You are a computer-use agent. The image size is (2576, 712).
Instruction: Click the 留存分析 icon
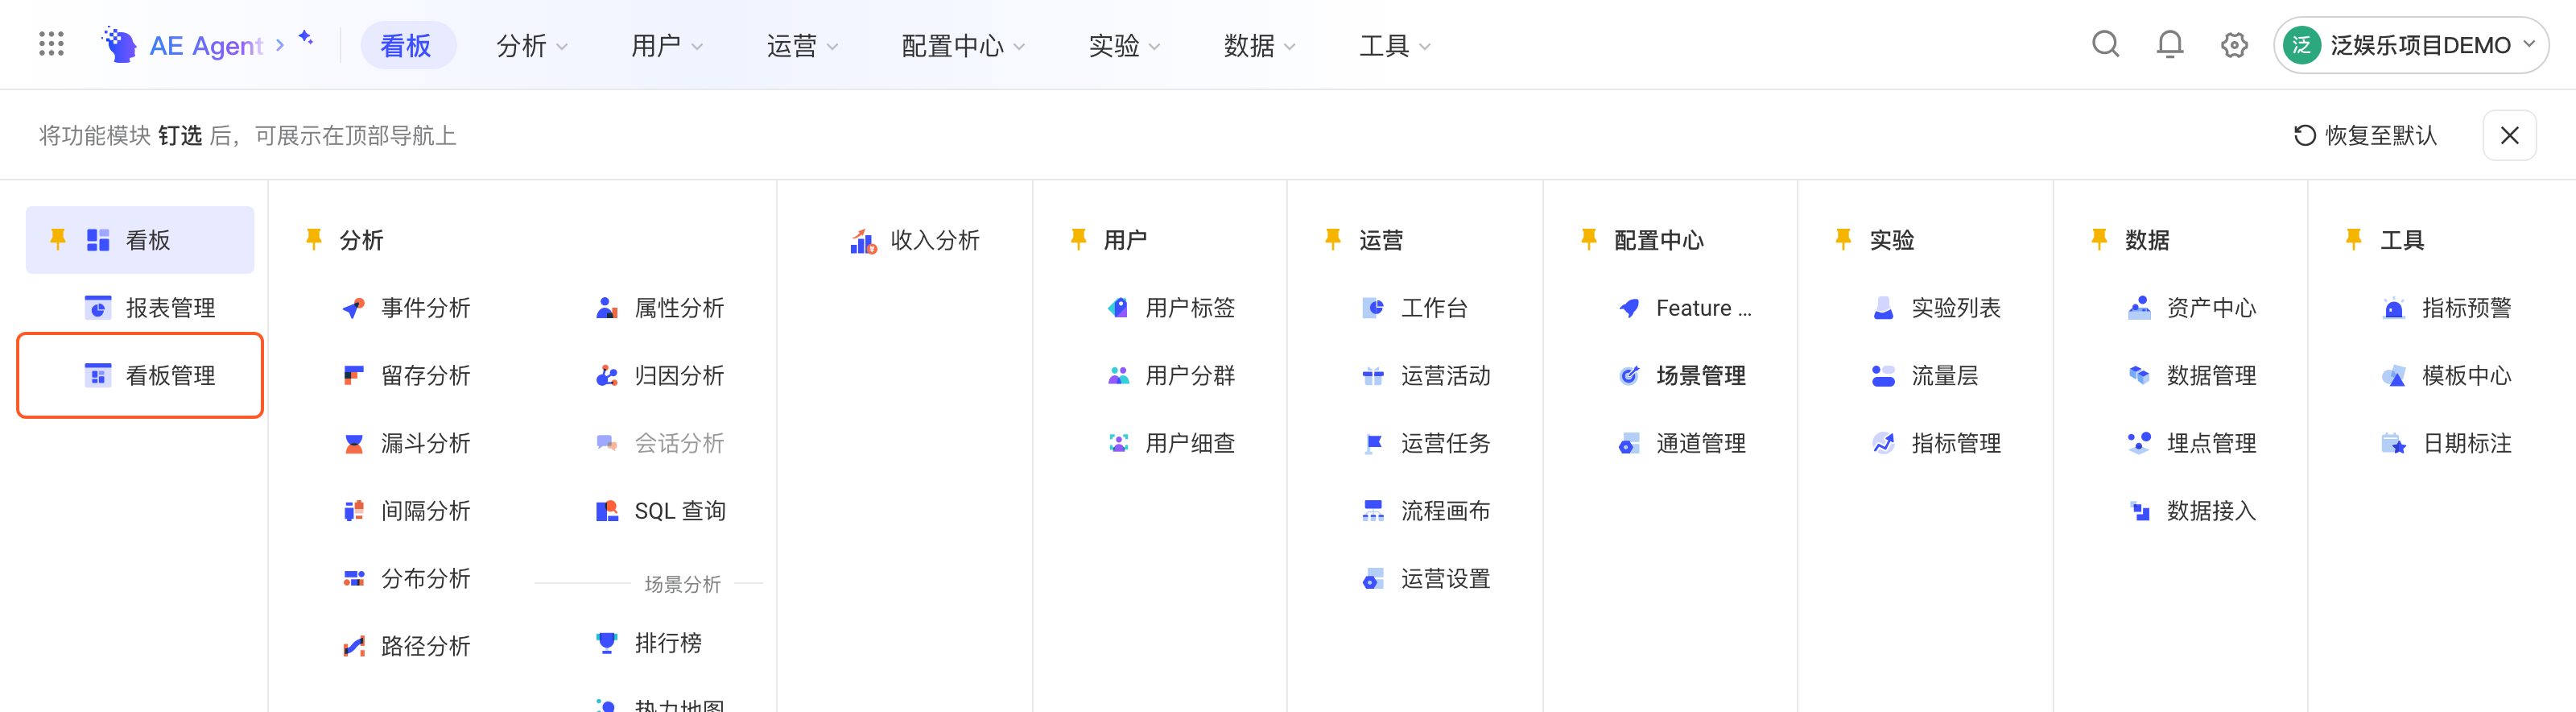pos(353,375)
